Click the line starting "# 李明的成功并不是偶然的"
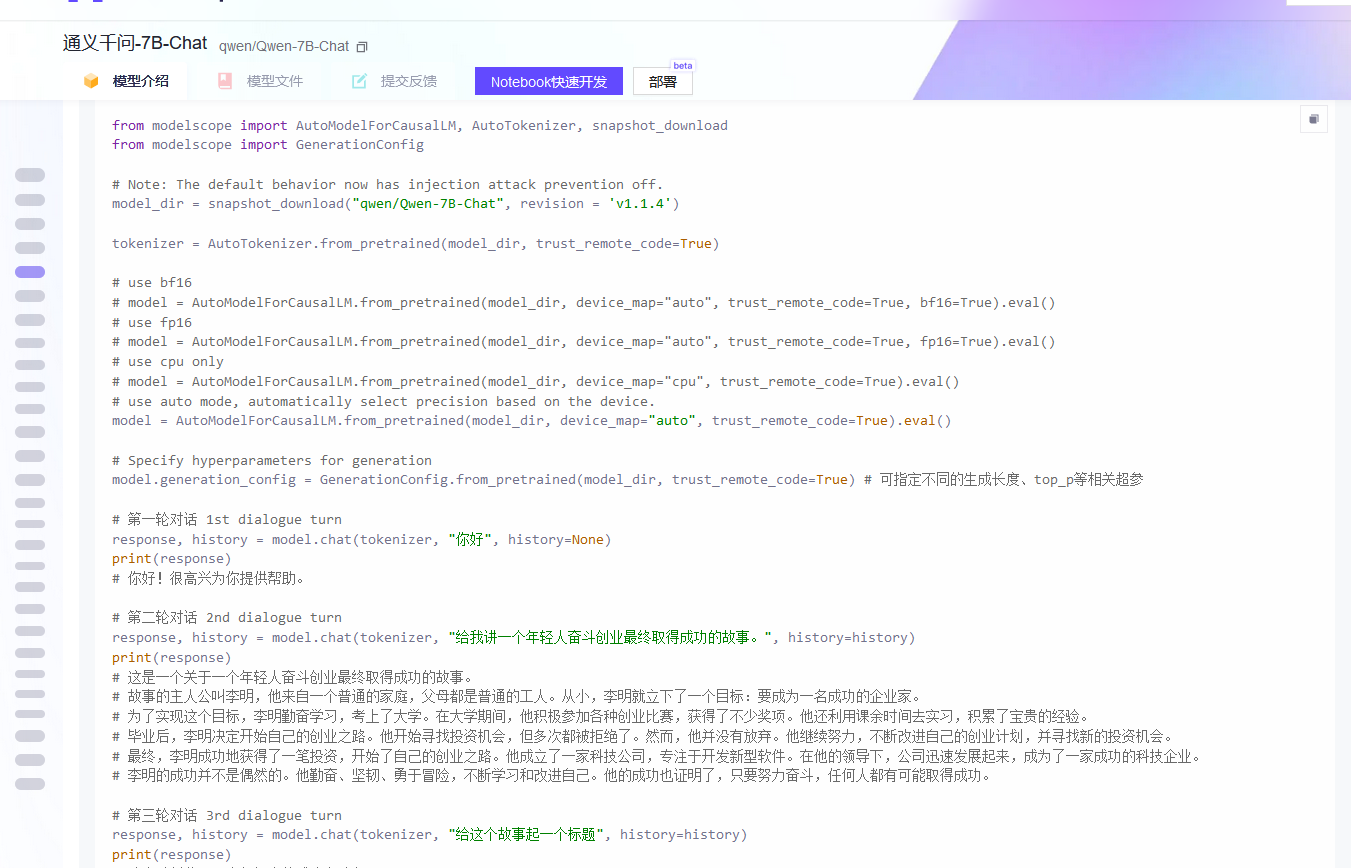1351x868 pixels. coord(552,775)
